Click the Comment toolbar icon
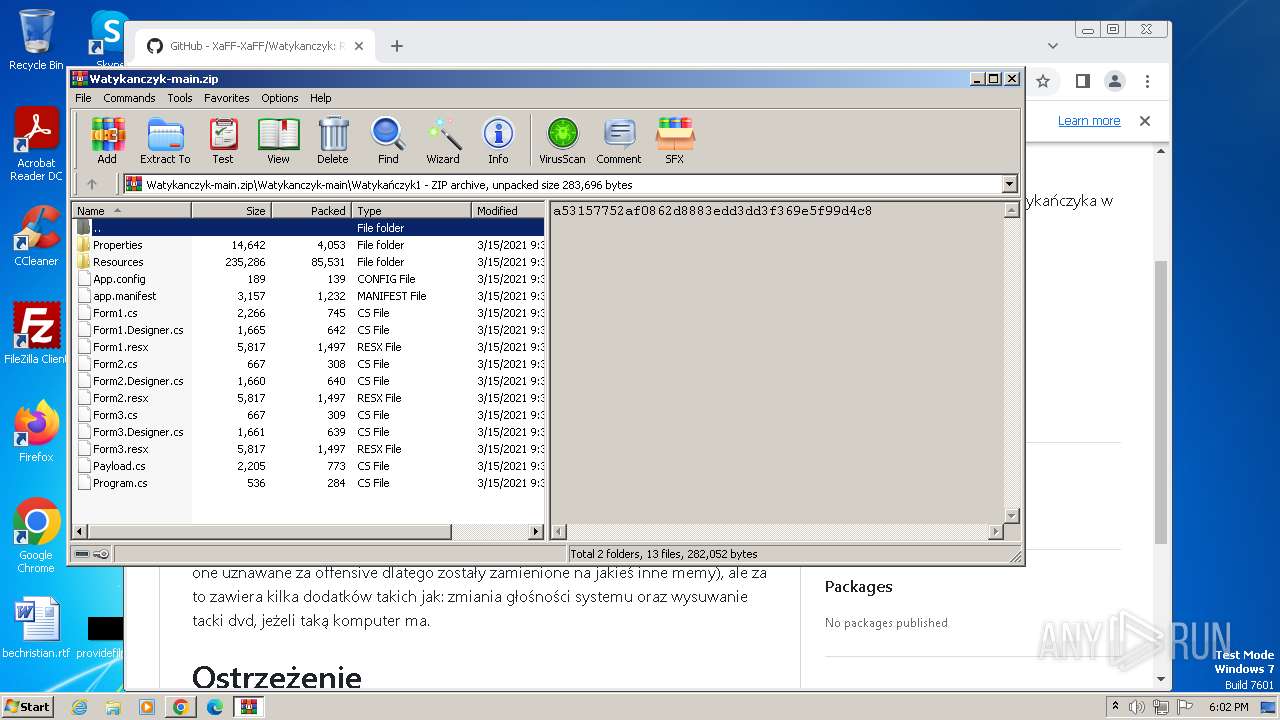 619,140
